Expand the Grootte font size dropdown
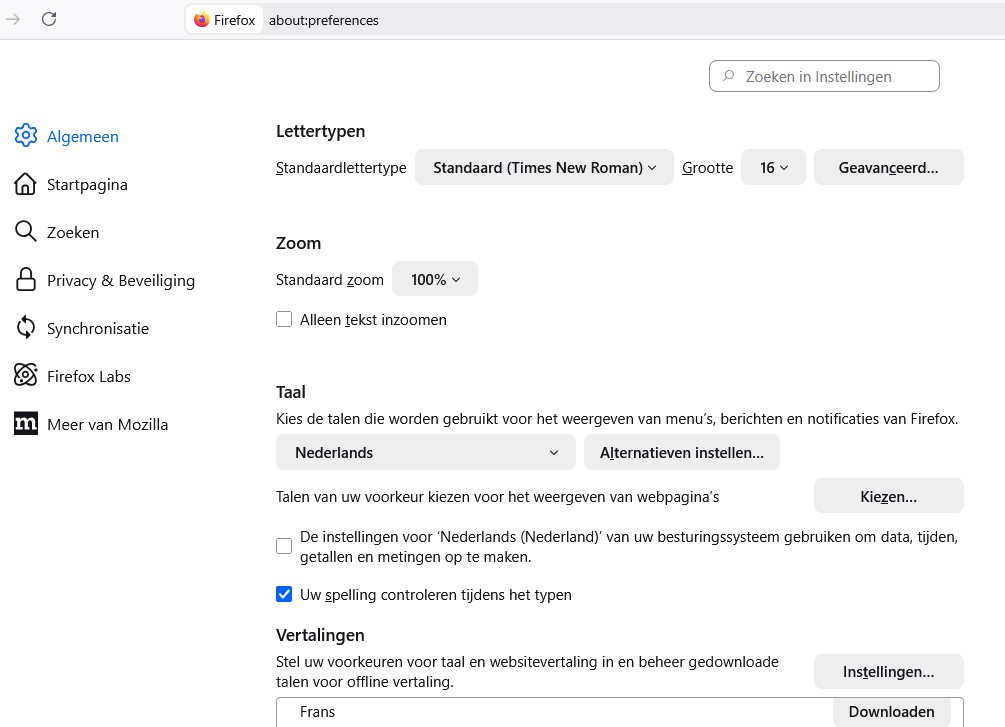1005x727 pixels. coord(773,168)
